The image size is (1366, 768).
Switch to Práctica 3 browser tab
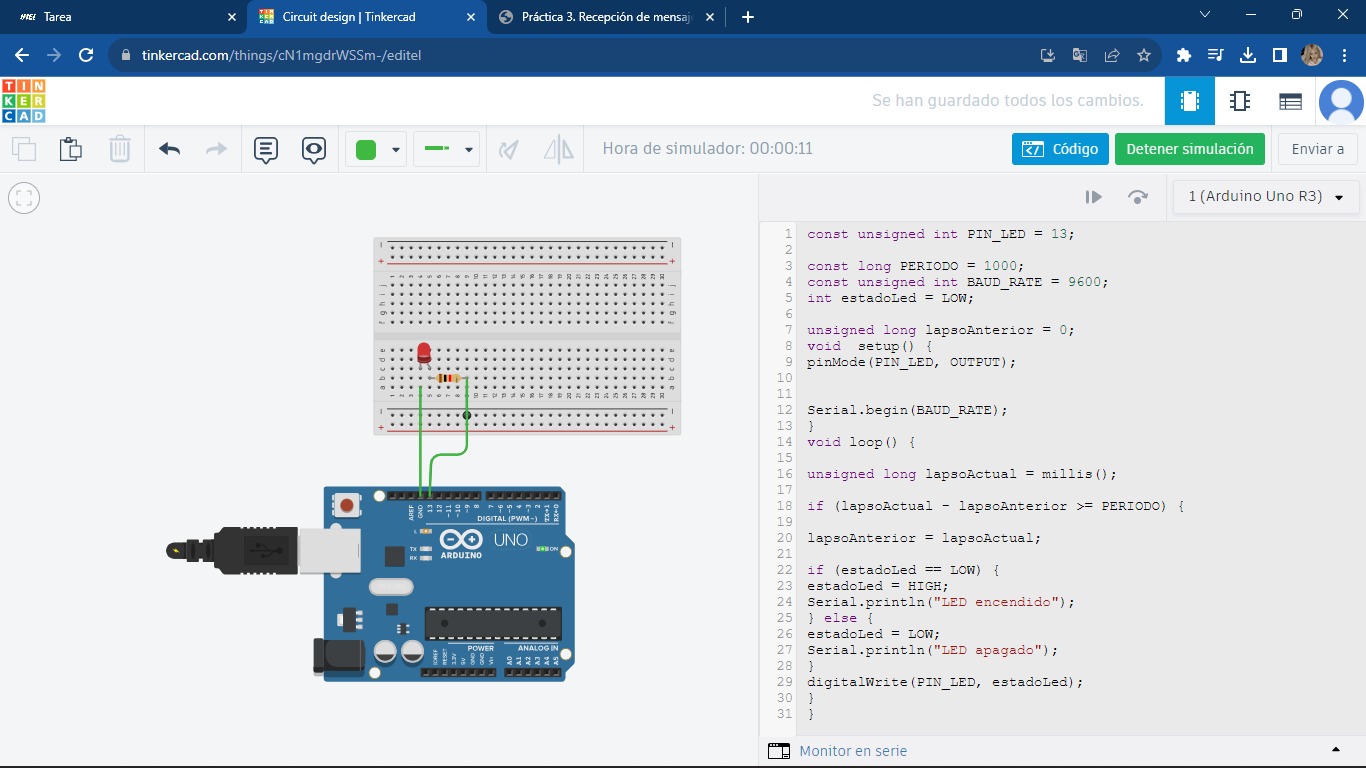click(606, 17)
